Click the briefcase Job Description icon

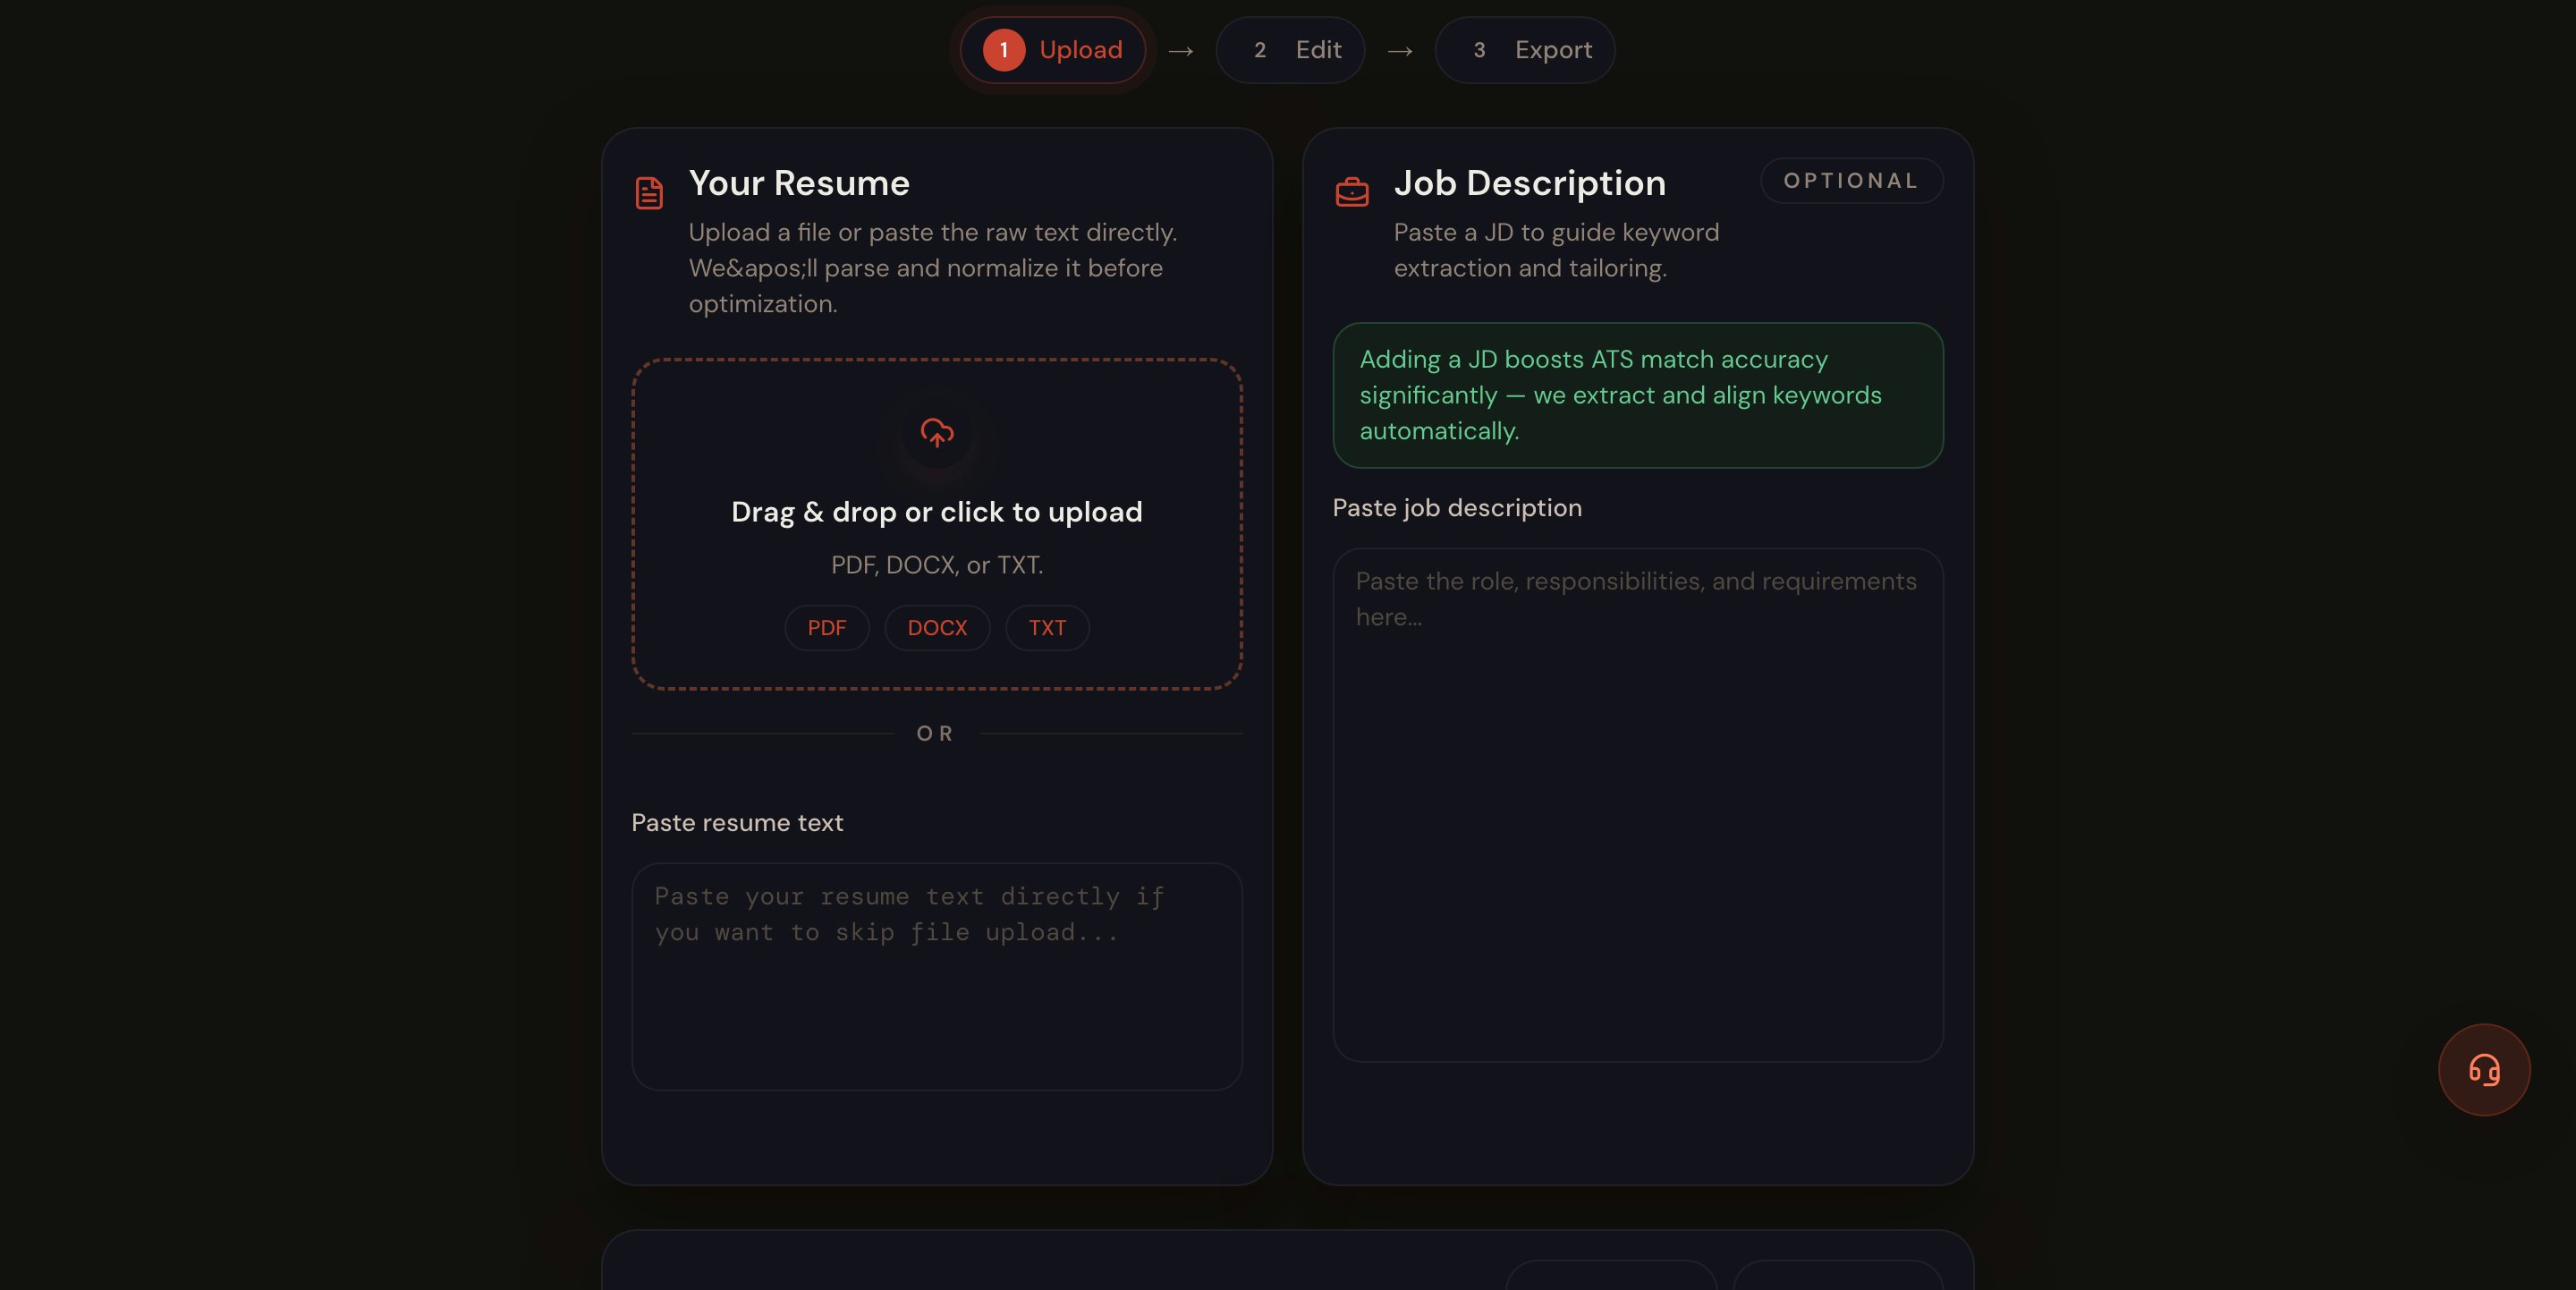[1352, 191]
